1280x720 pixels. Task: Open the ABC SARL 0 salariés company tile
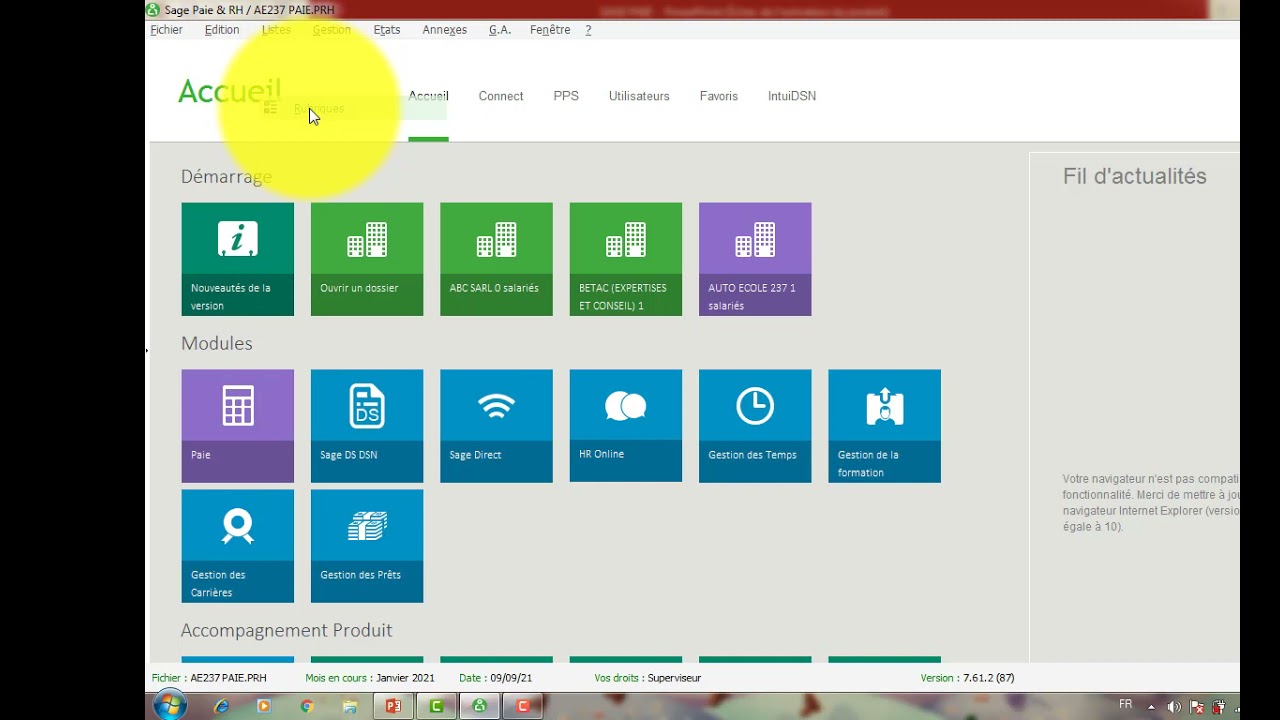pyautogui.click(x=496, y=259)
